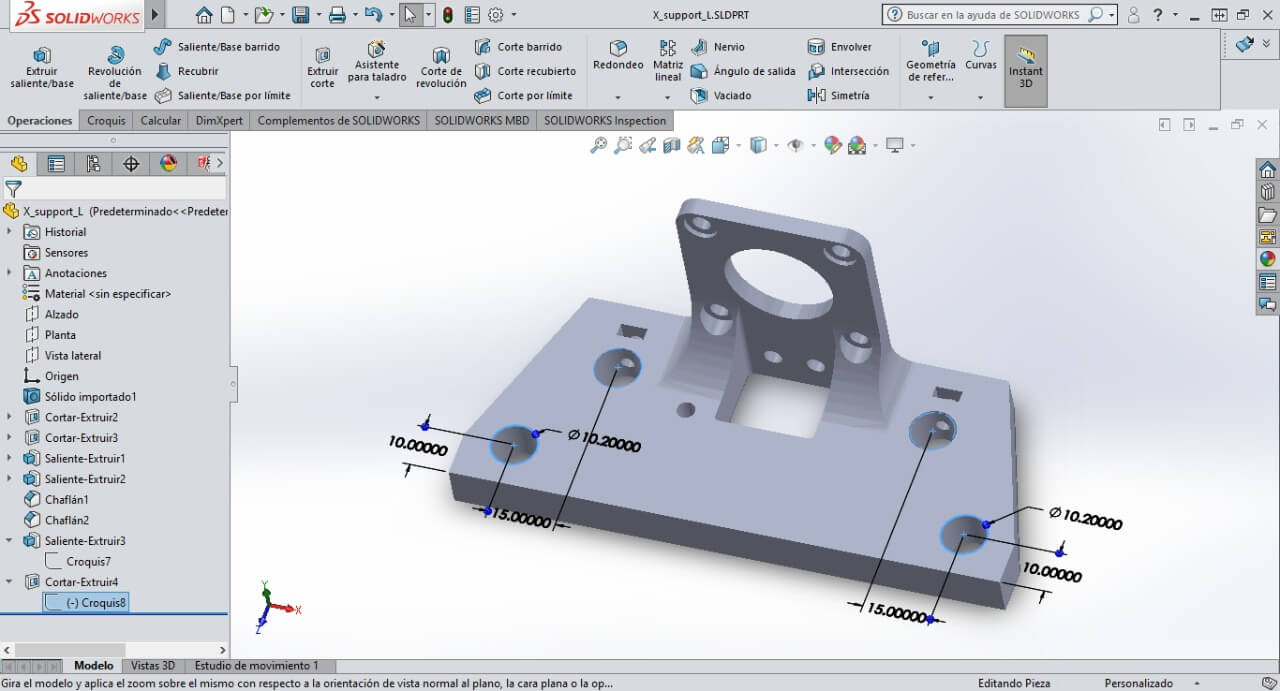The height and width of the screenshot is (691, 1280).
Task: Select Extruir saliente/base tool
Action: [x=42, y=68]
